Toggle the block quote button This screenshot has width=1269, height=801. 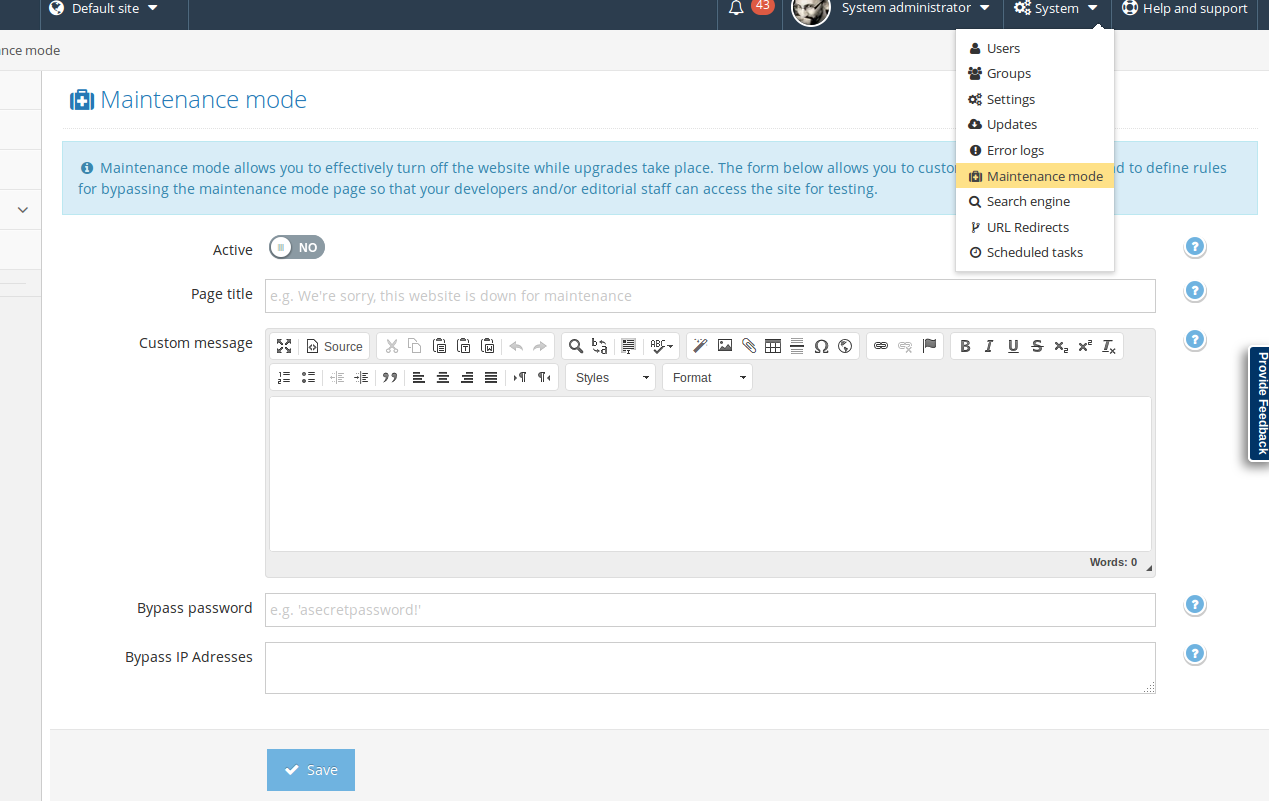[390, 377]
